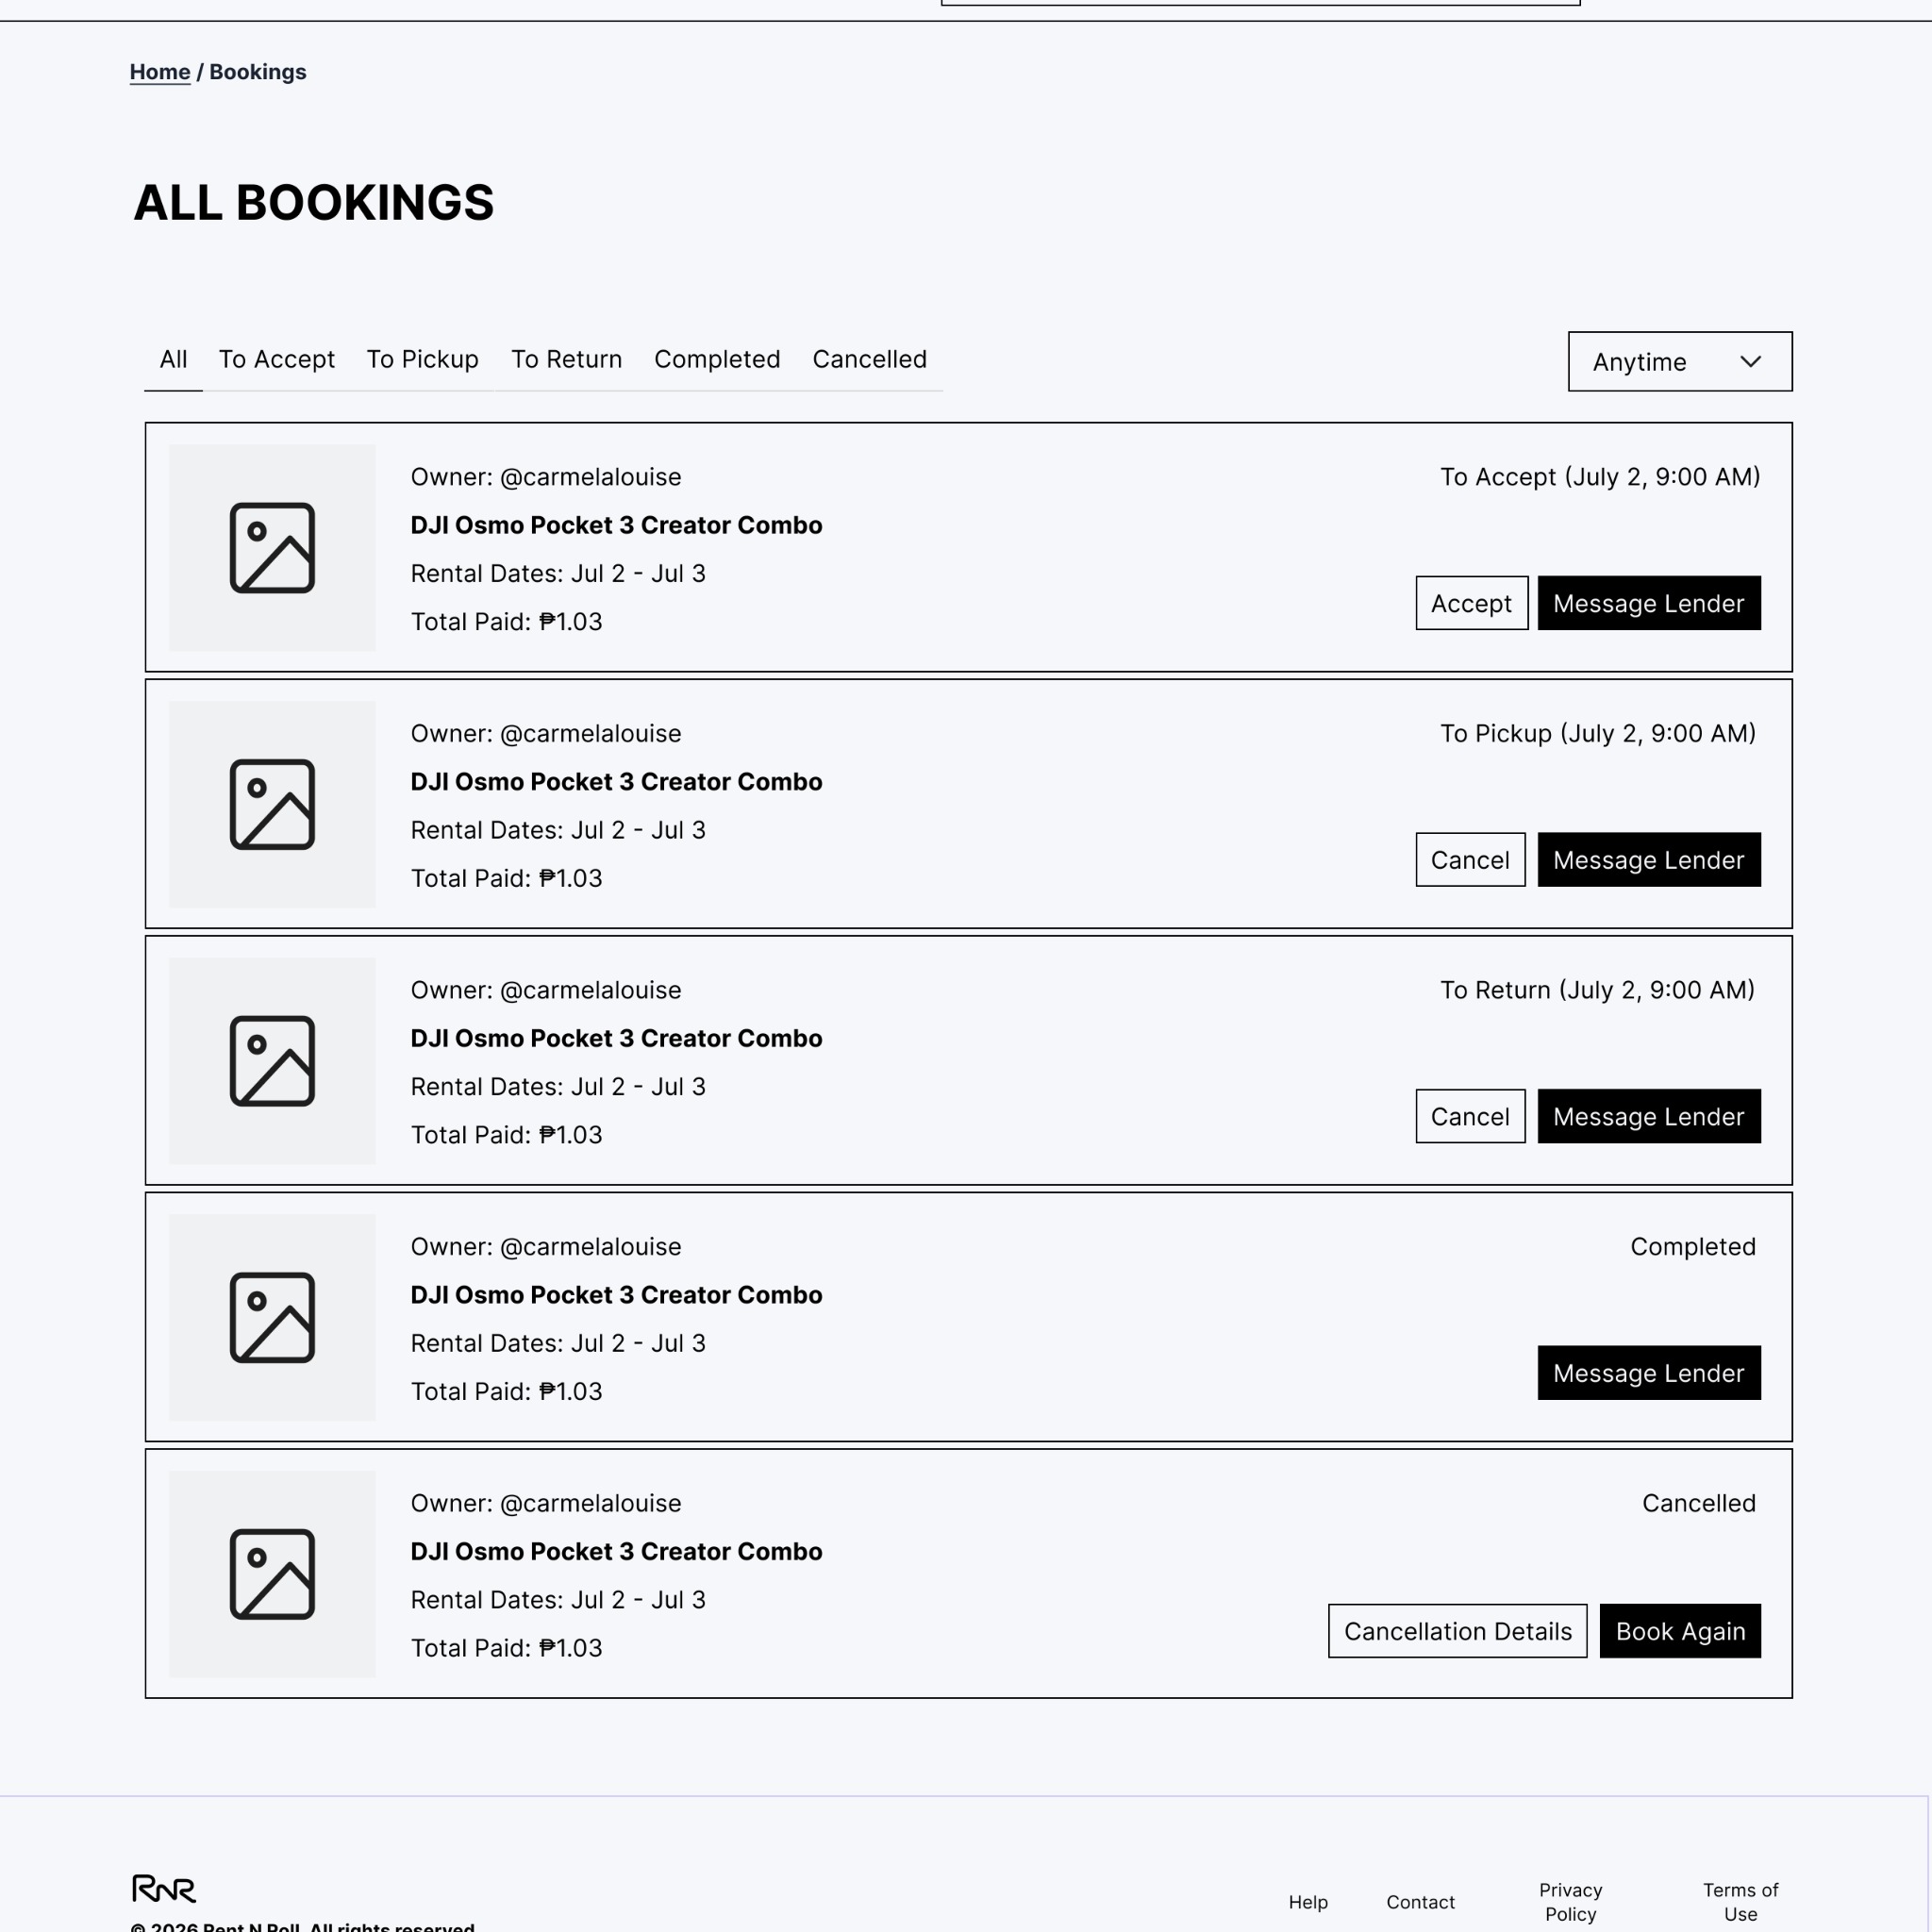Open the Privacy Policy footer link
This screenshot has width=1932, height=1932.
pyautogui.click(x=1571, y=1902)
